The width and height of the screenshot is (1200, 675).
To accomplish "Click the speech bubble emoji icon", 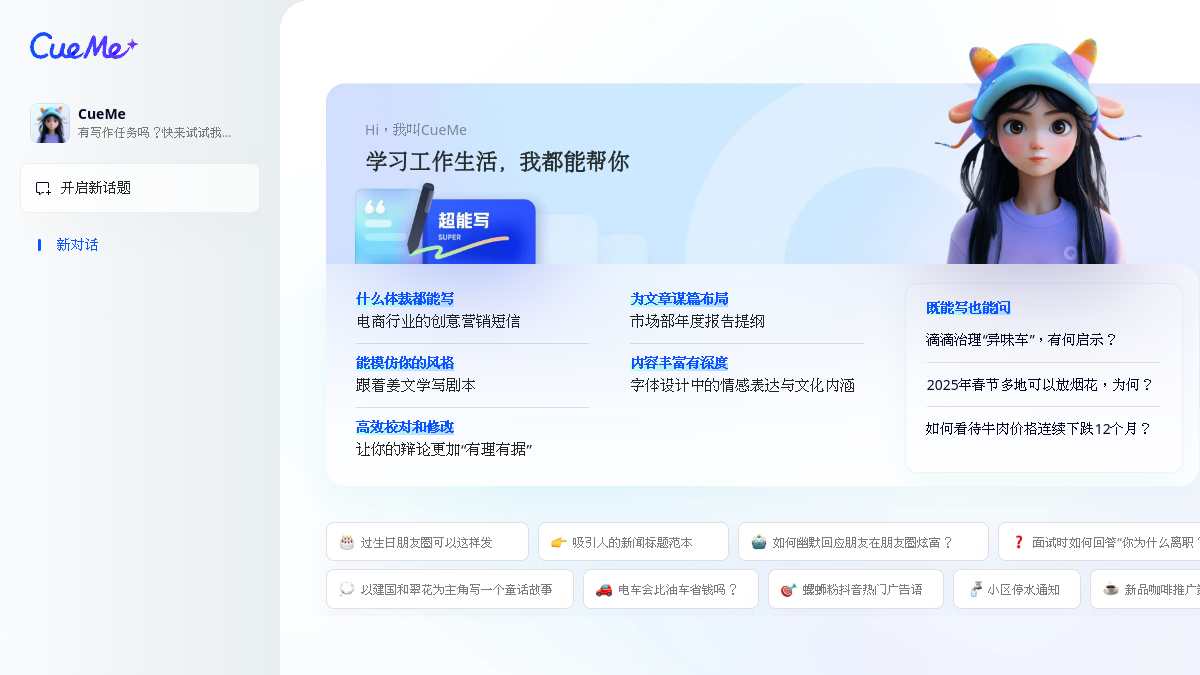I will click(347, 589).
